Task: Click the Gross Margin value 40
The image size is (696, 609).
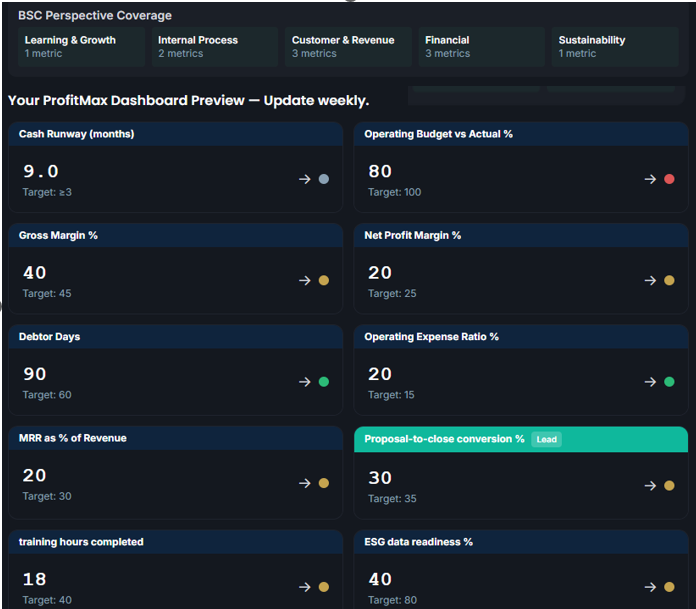Action: tap(35, 273)
